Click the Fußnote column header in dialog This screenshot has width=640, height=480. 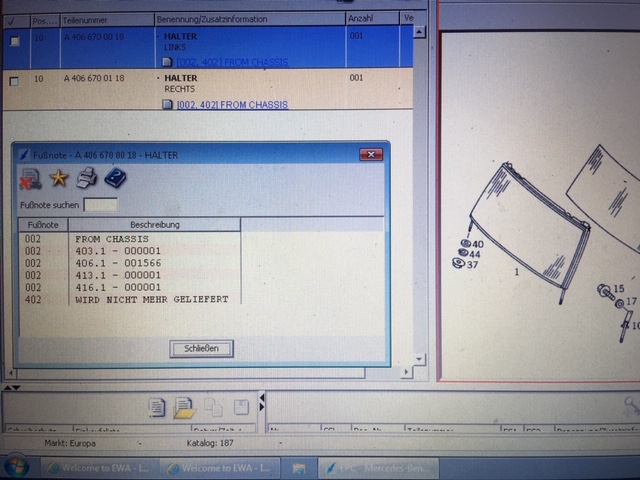[x=43, y=225]
